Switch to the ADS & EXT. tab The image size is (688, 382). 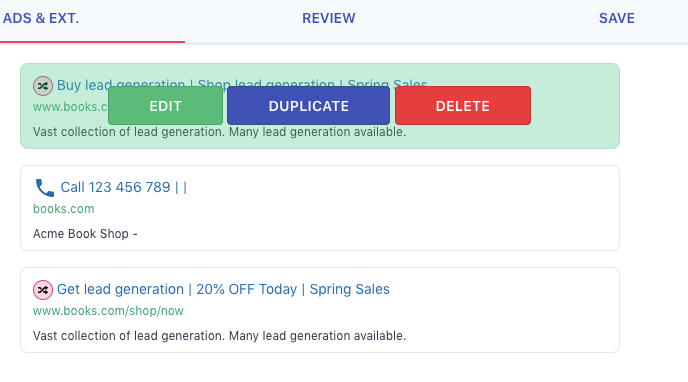41,18
